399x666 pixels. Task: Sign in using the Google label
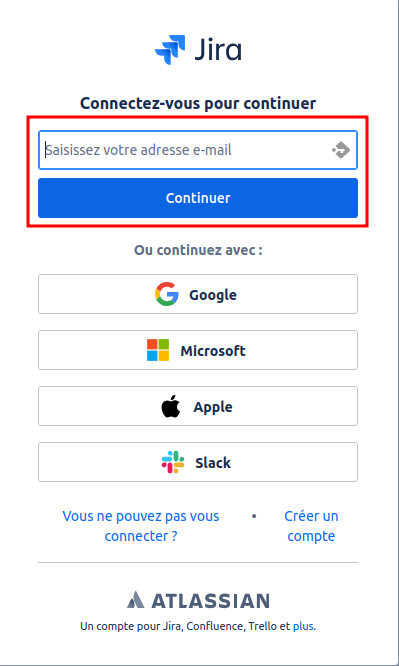click(x=213, y=295)
